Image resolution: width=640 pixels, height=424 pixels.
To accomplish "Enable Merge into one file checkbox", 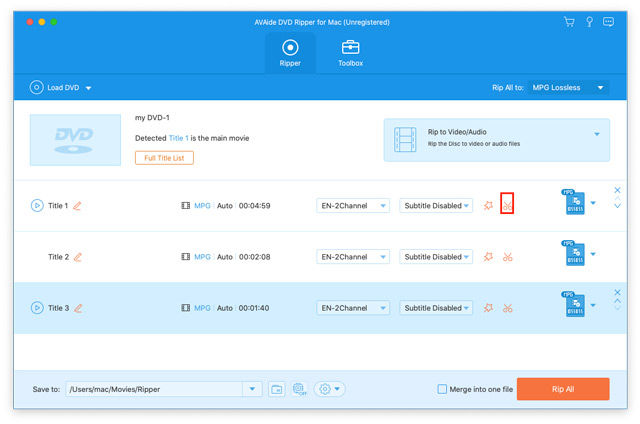I will 442,389.
